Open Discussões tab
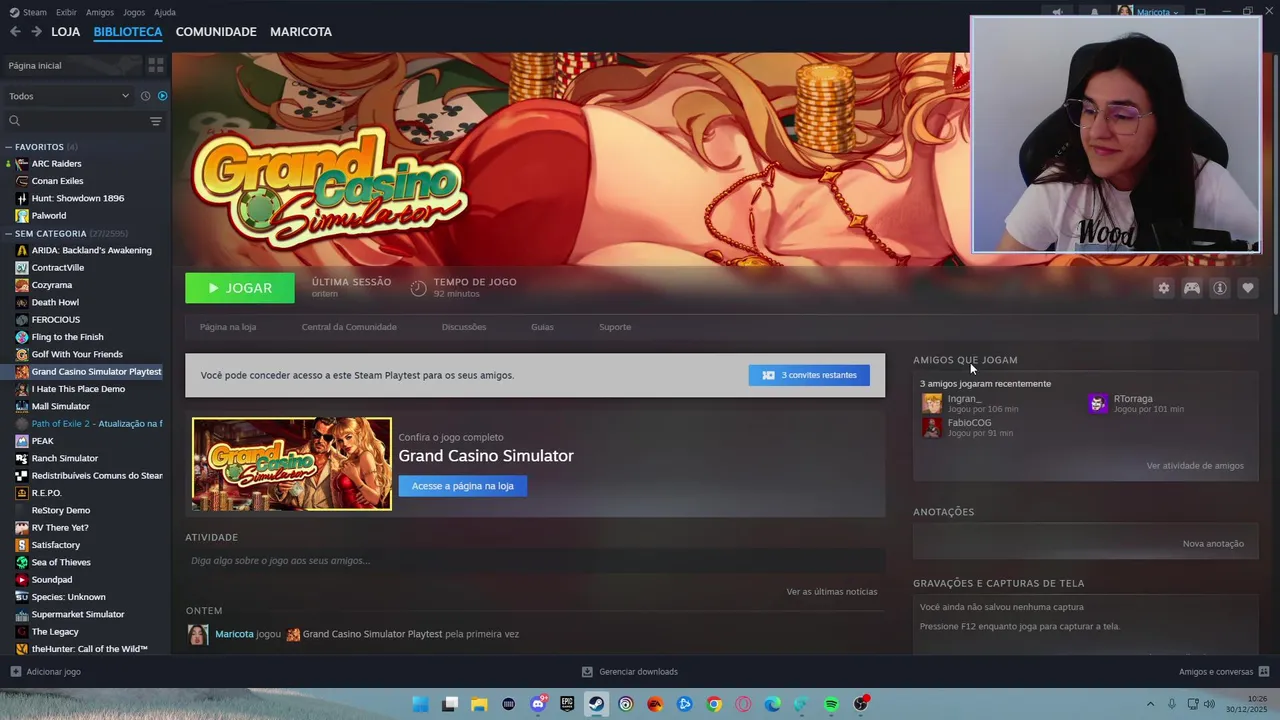The image size is (1280, 720). 464,327
